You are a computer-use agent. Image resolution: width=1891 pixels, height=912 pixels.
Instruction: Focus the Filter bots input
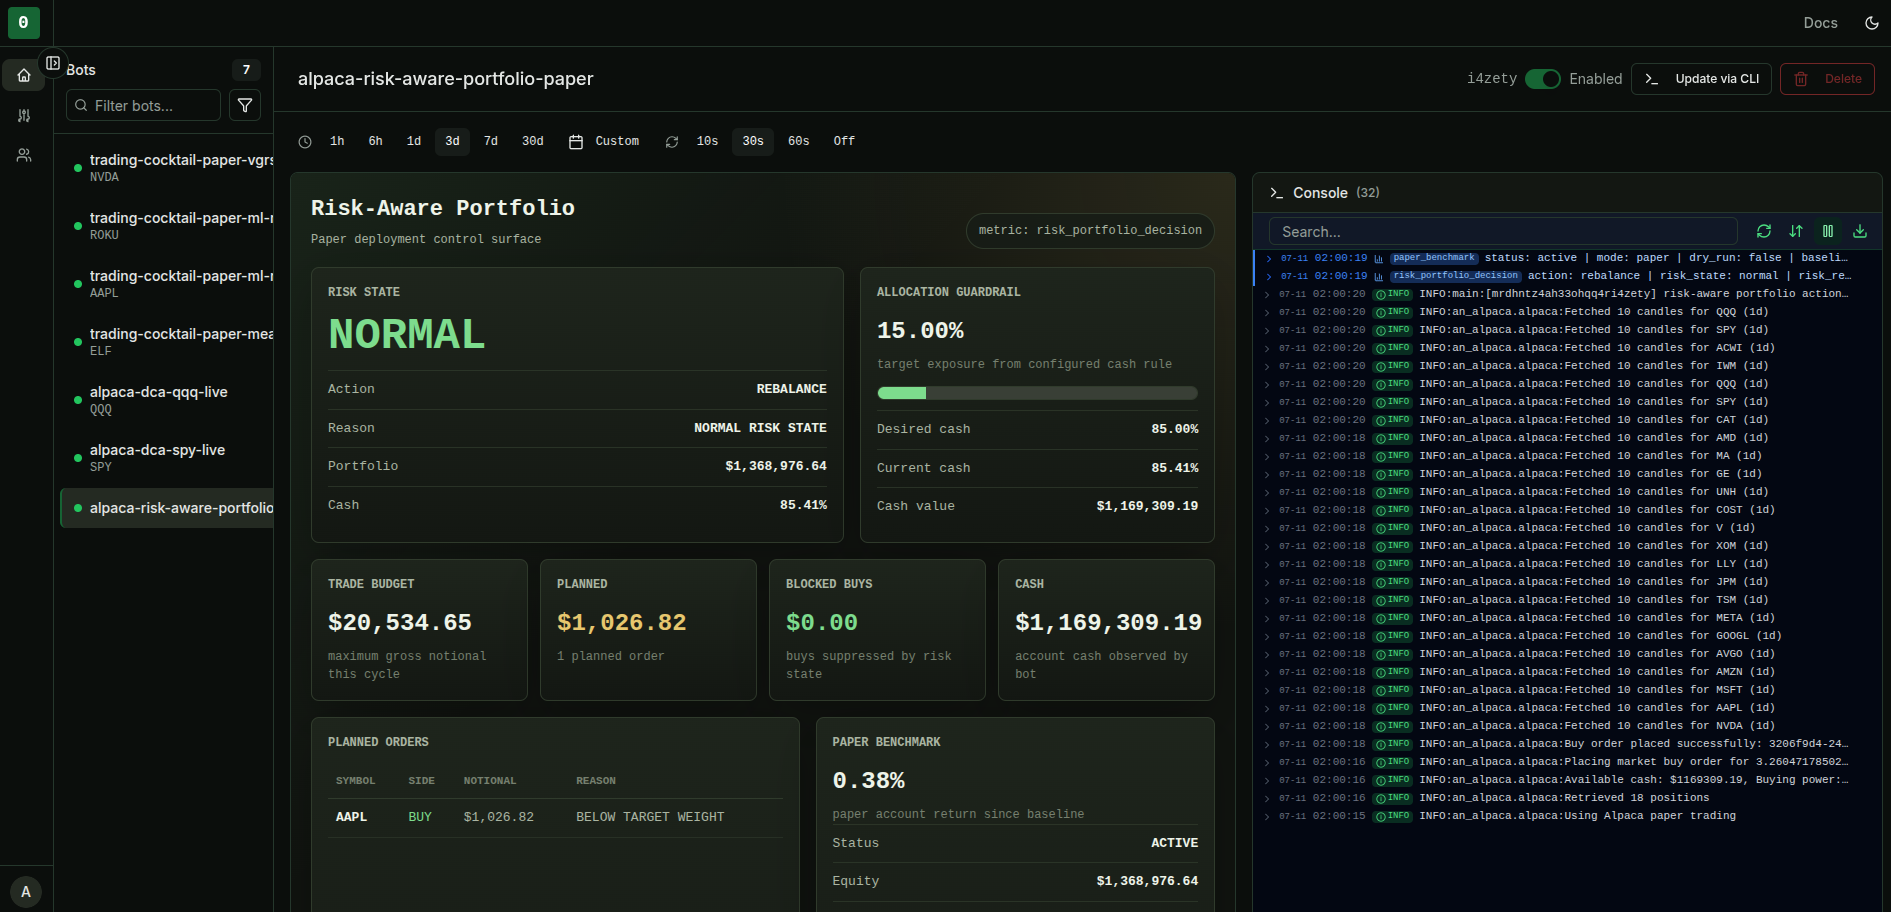[143, 105]
